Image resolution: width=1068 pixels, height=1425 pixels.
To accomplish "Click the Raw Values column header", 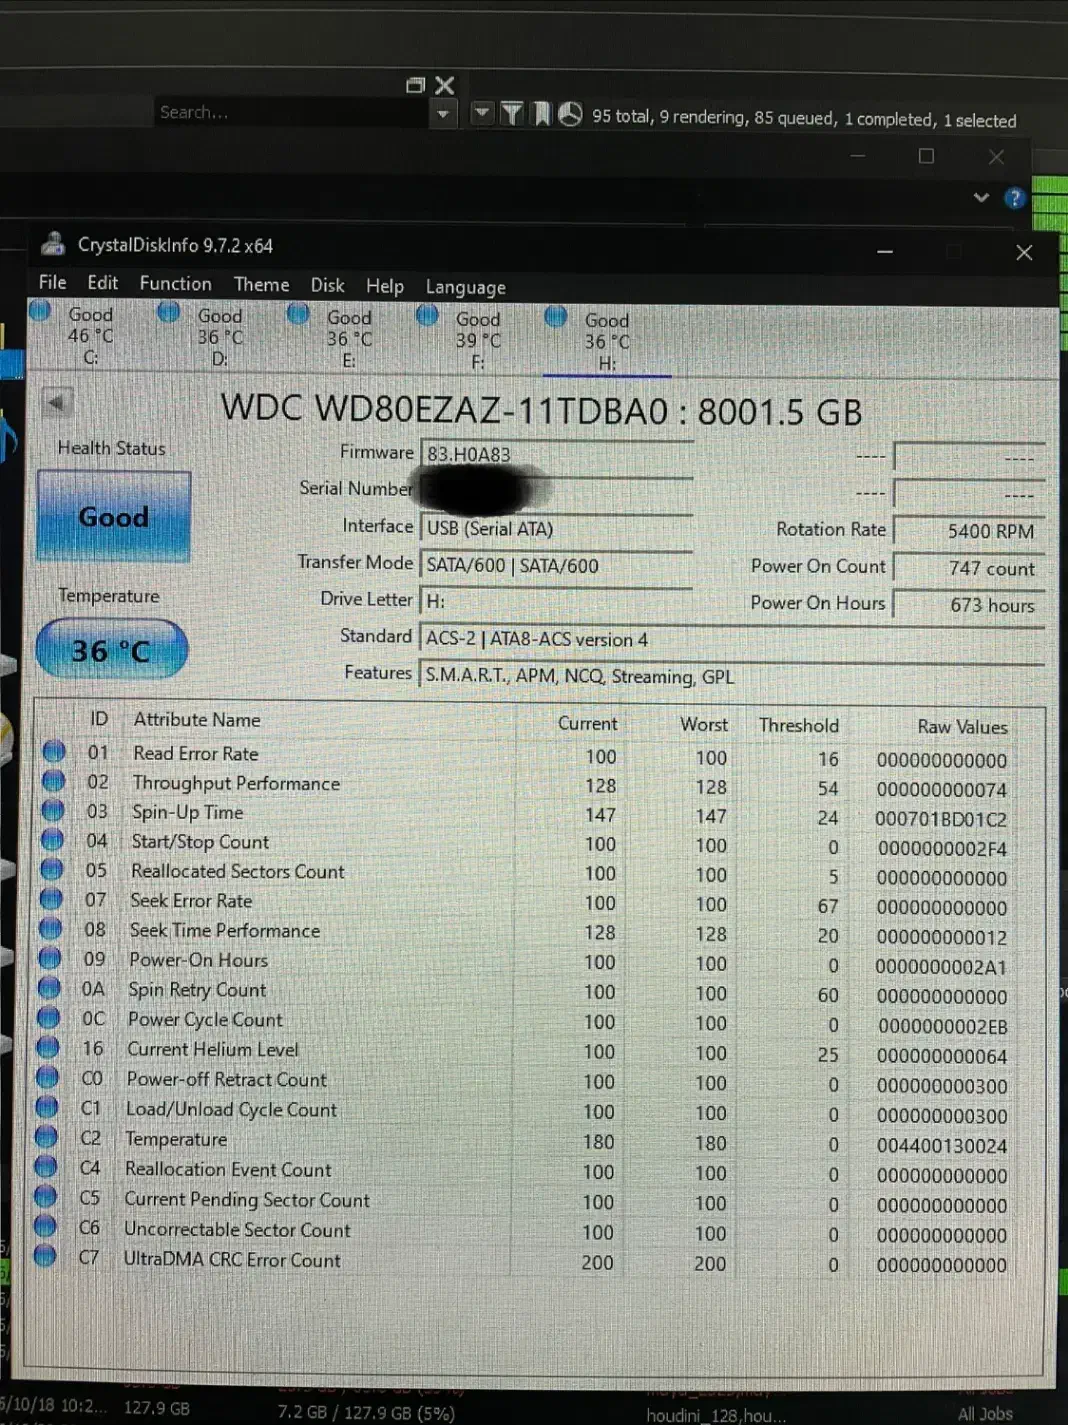I will tap(962, 727).
